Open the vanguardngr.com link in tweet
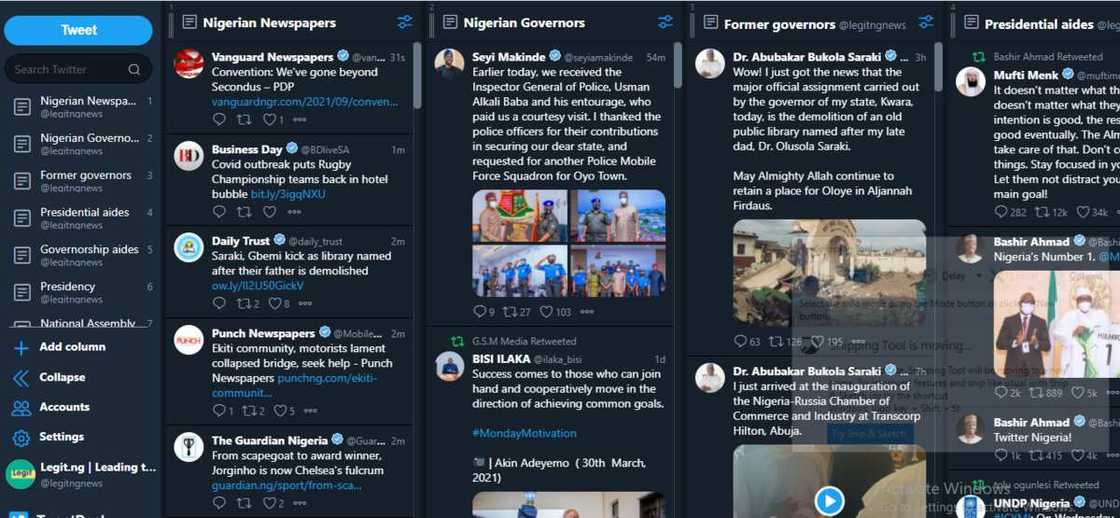The height and width of the screenshot is (518, 1120). point(304,102)
